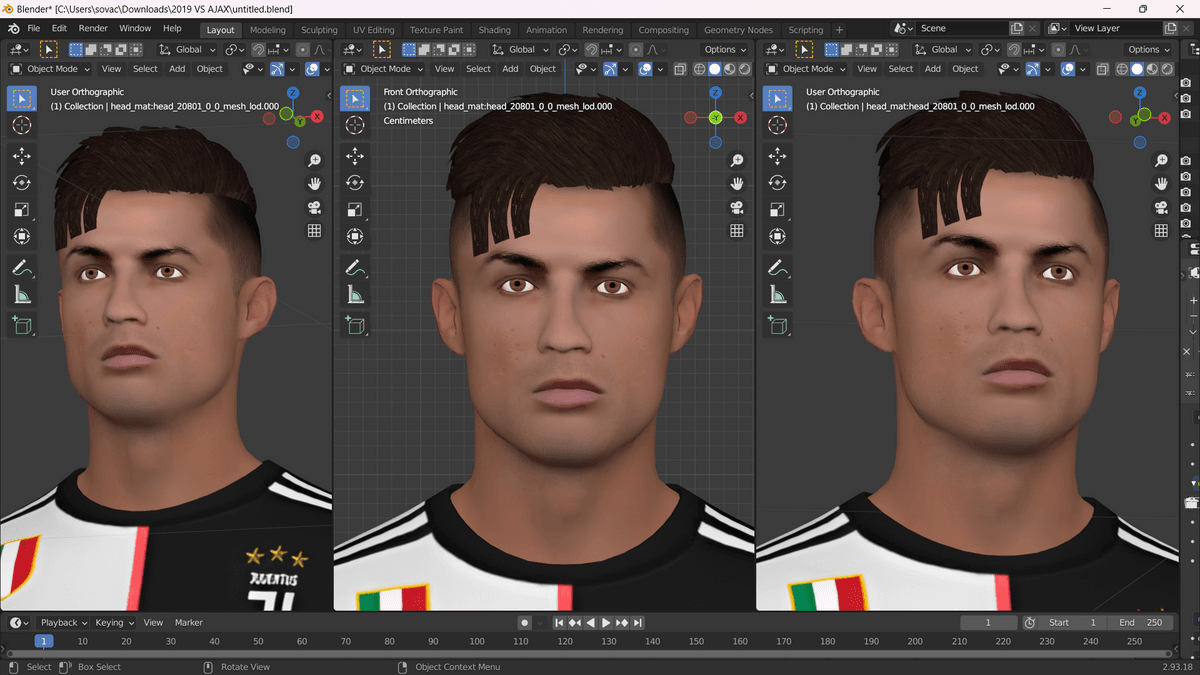
Task: Open the Global orientation dropdown in the middle viewport
Action: 513,49
